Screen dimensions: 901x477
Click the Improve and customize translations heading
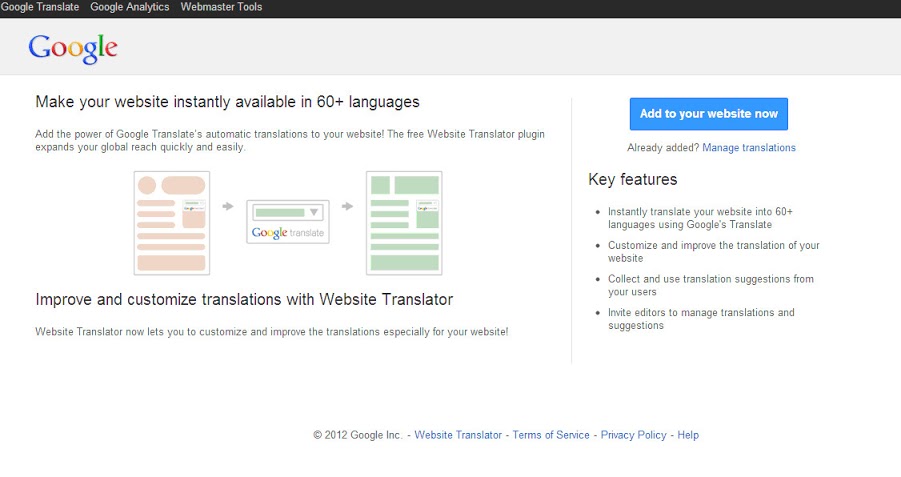244,299
